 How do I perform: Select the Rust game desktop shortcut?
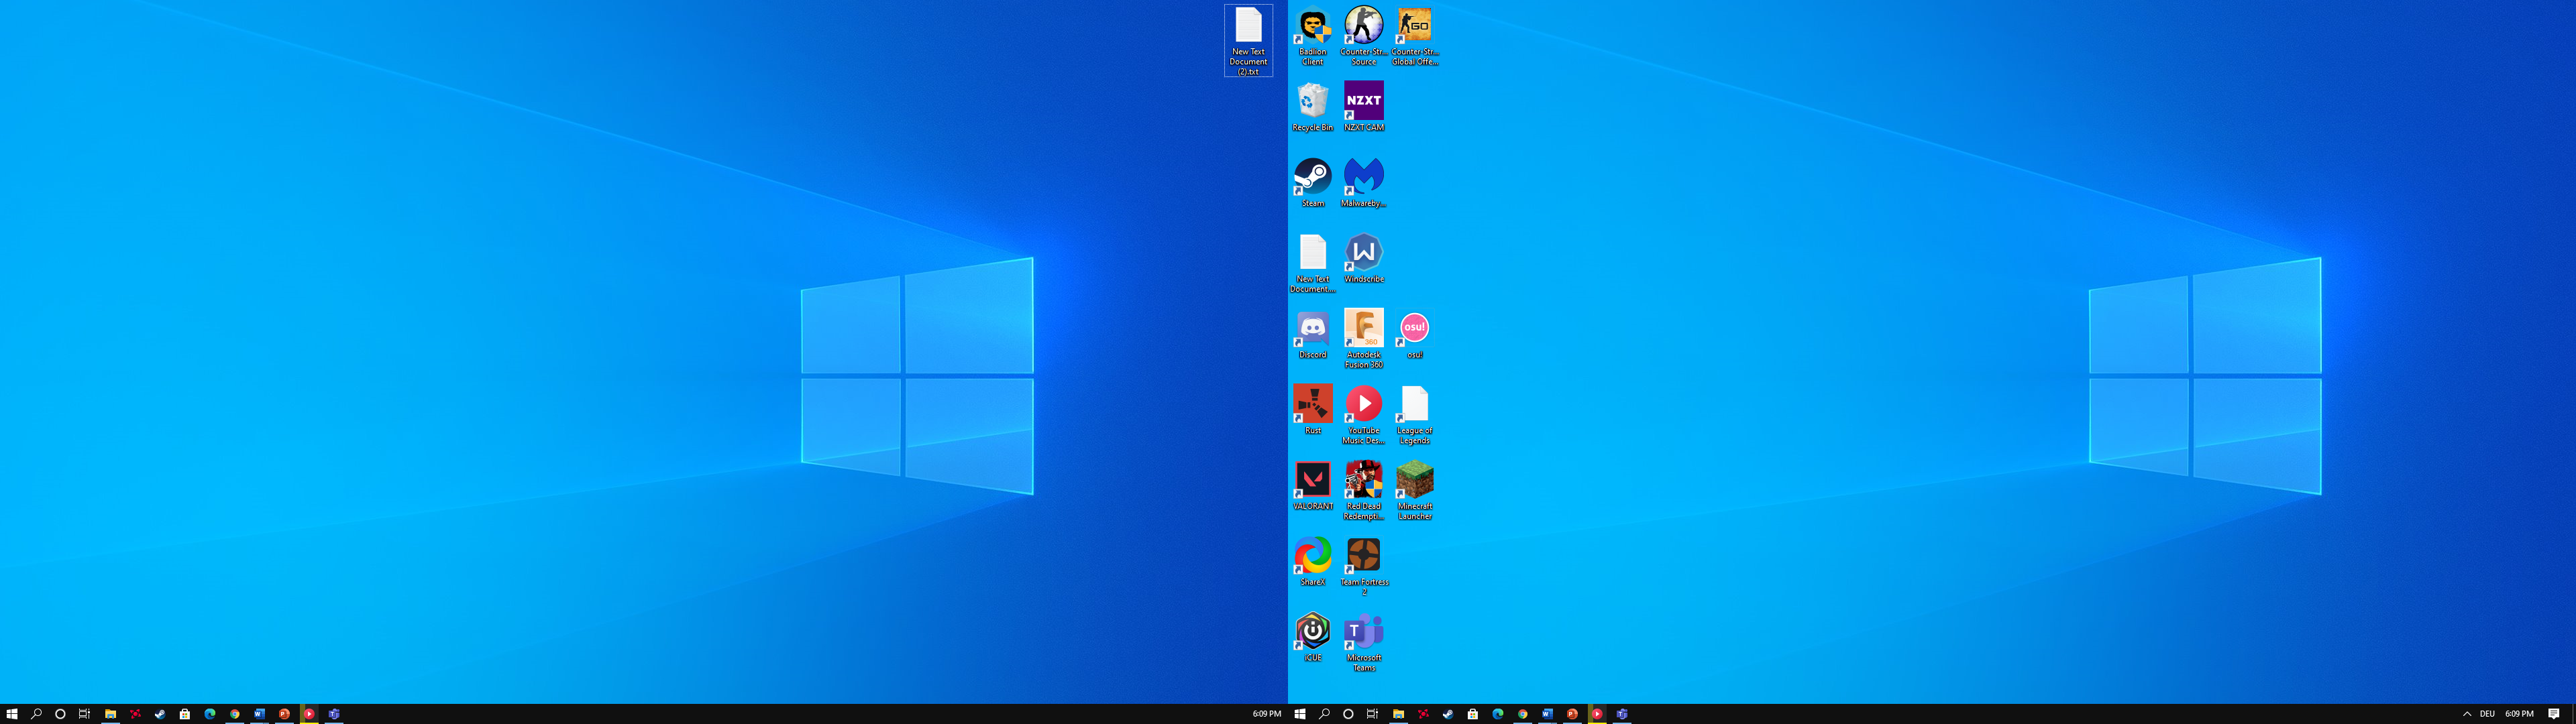pyautogui.click(x=1312, y=410)
